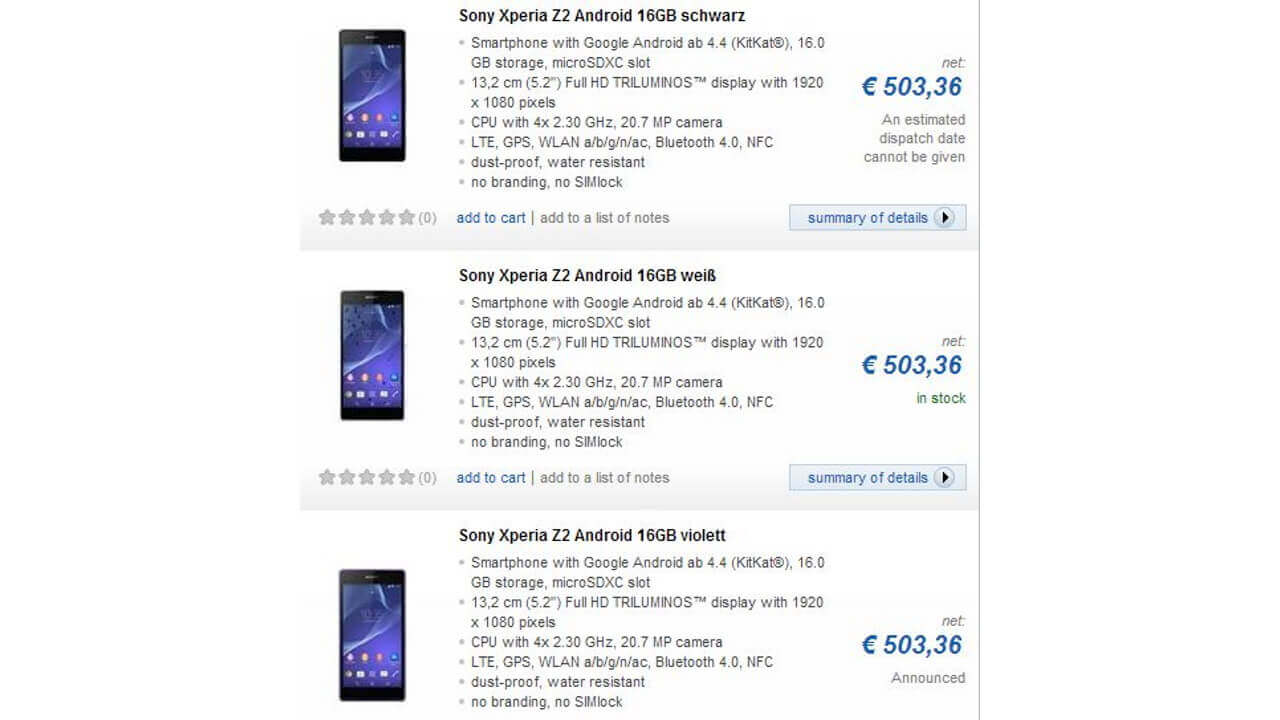The width and height of the screenshot is (1280, 720).
Task: Add the schwarz Xperia Z2 to cart
Action: point(490,217)
